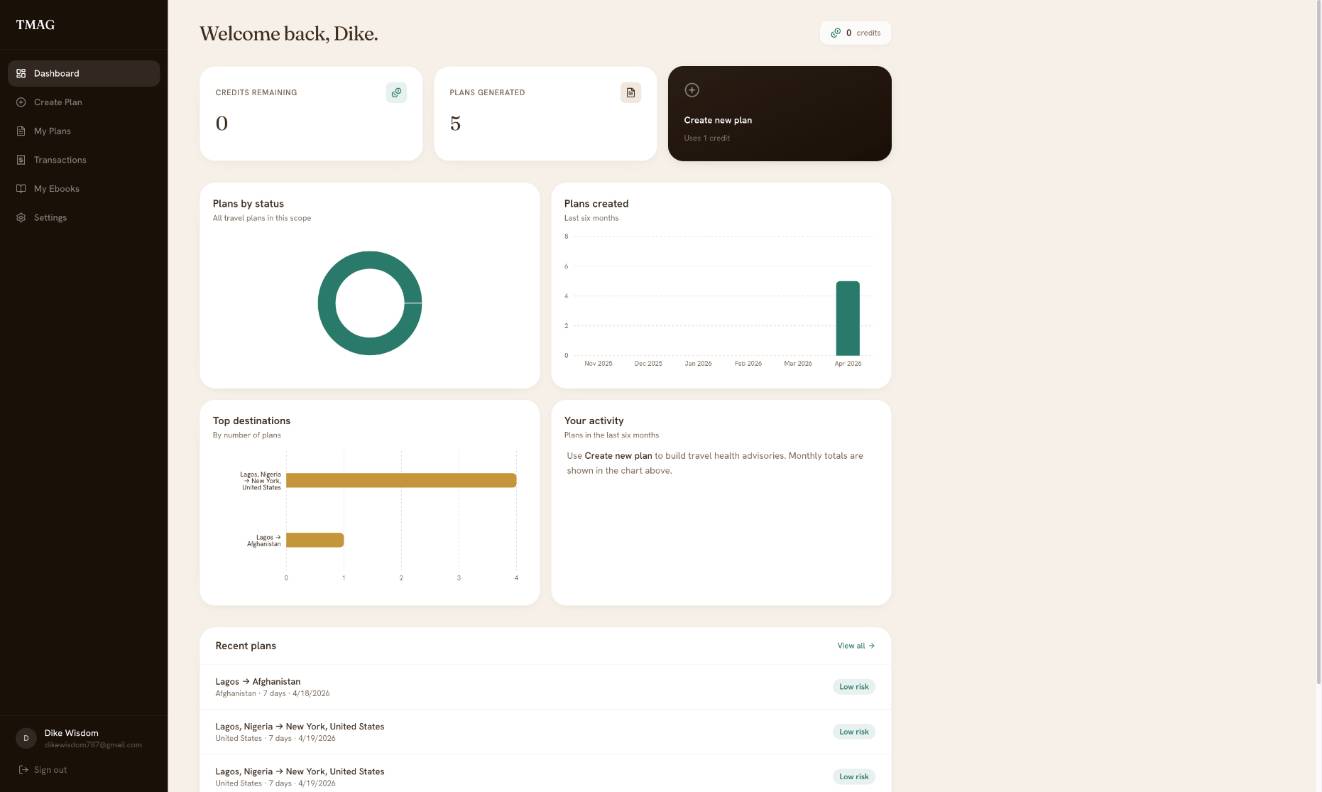The width and height of the screenshot is (1322, 792).
Task: Open the Lagos → Afghanistan recent plan
Action: 545,687
